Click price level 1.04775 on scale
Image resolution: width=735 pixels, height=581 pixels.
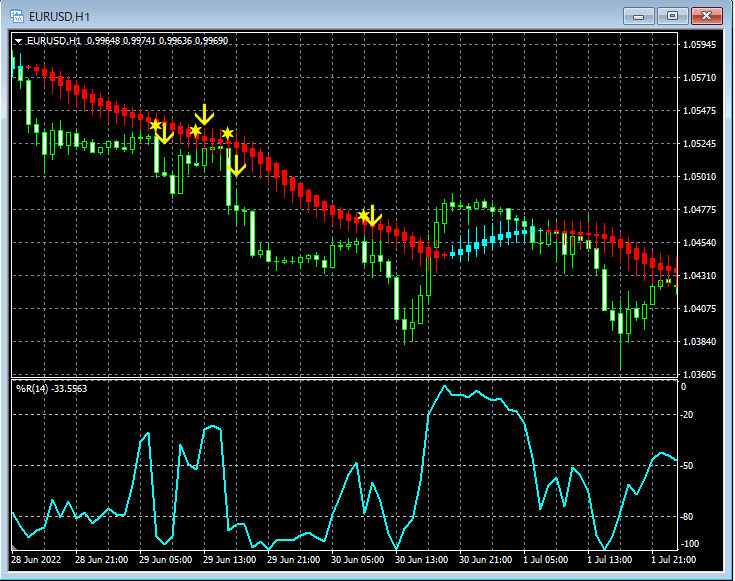click(700, 210)
